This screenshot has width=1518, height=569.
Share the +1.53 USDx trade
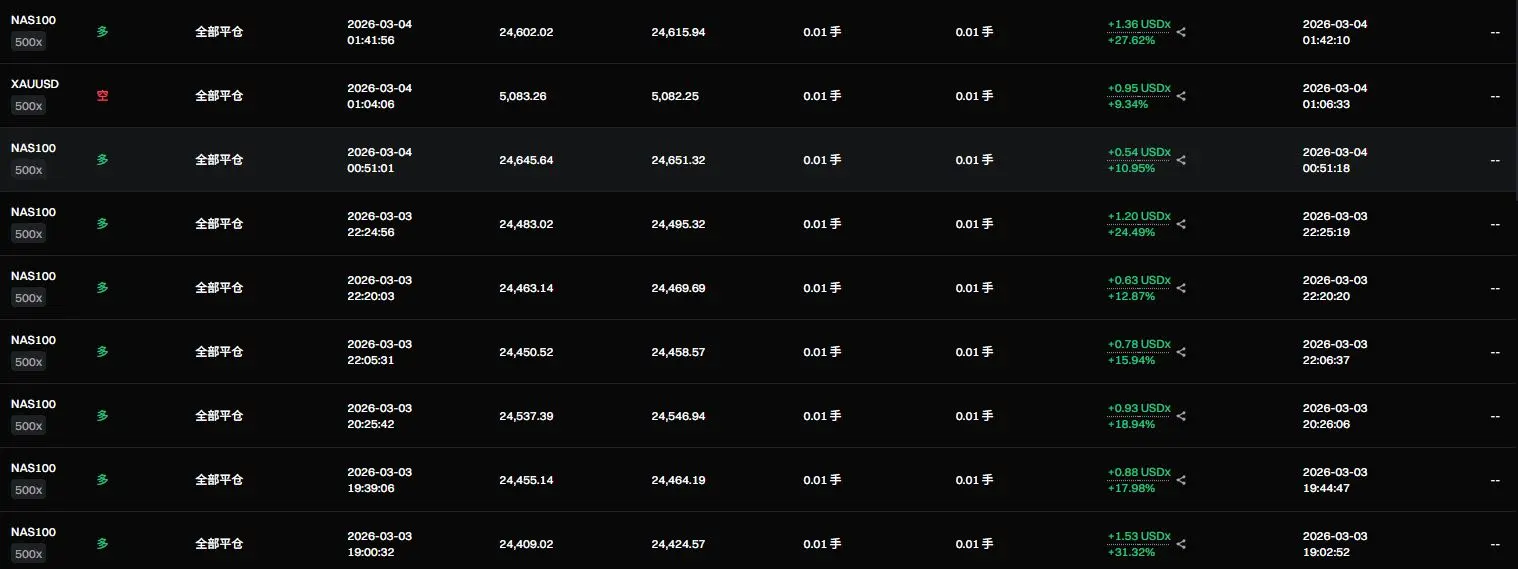(x=1181, y=544)
